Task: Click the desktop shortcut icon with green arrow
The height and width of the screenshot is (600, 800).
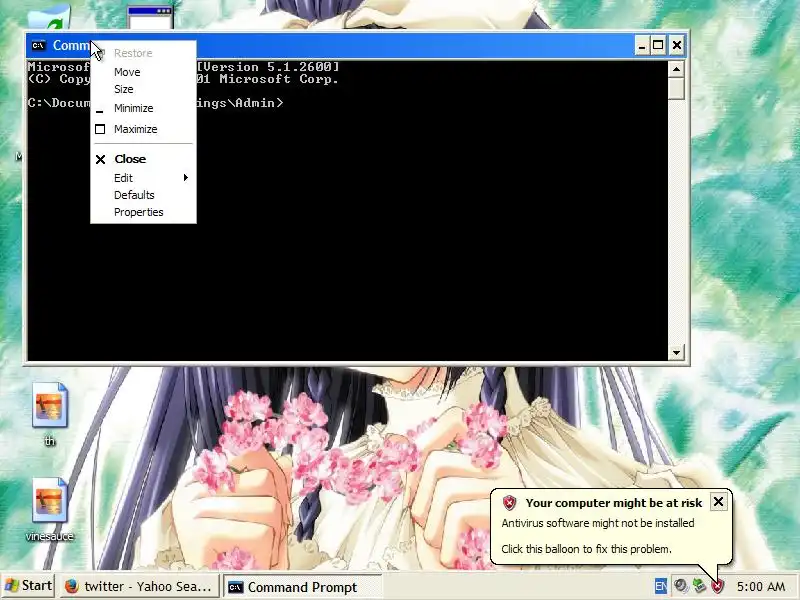Action: tap(49, 17)
